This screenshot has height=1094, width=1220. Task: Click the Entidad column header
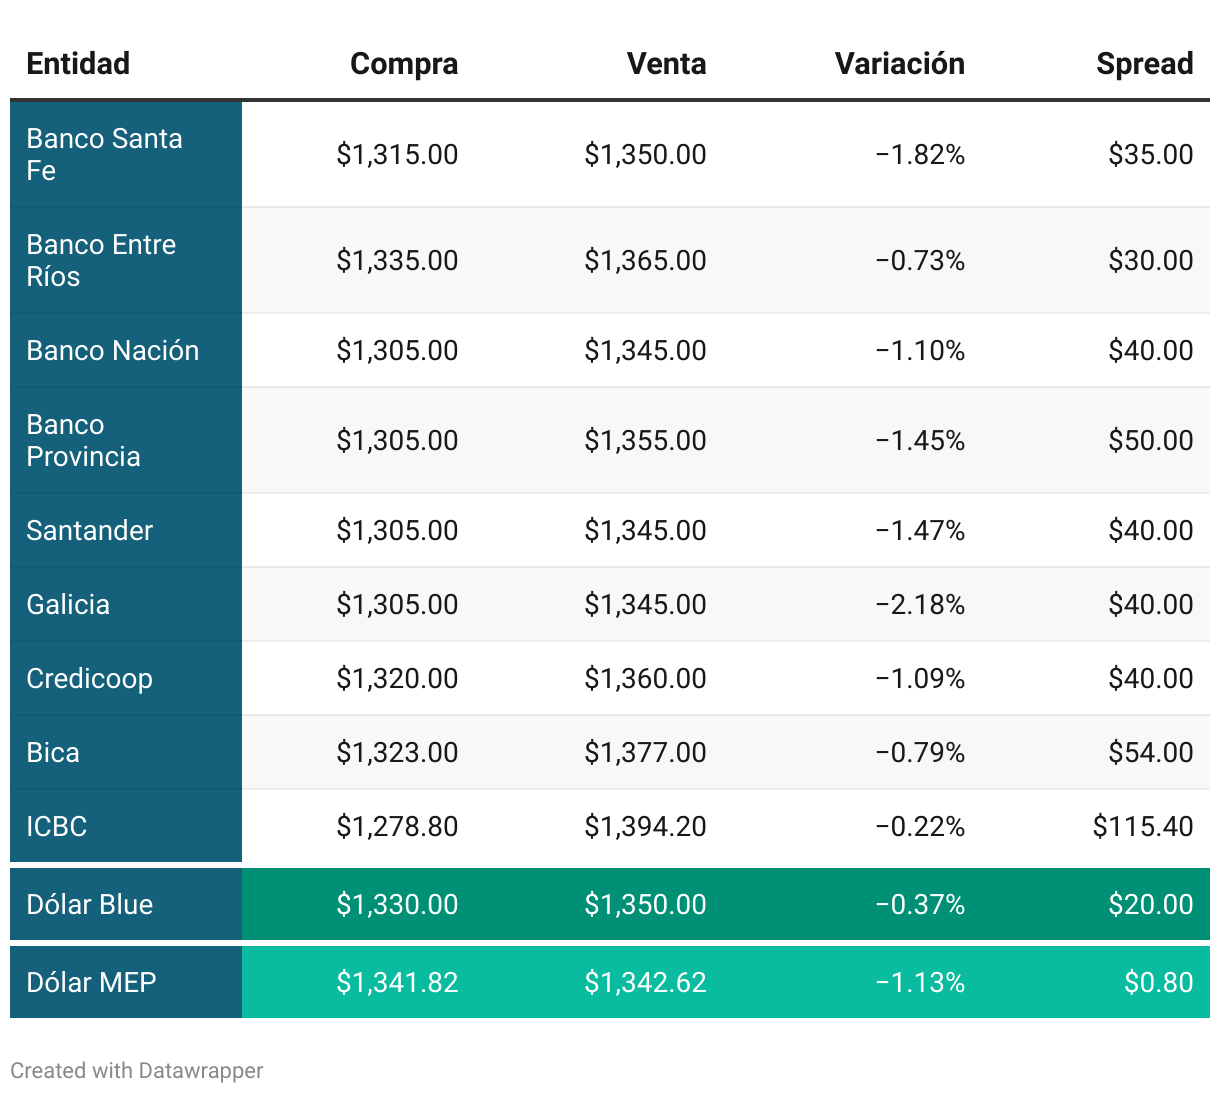point(78,64)
